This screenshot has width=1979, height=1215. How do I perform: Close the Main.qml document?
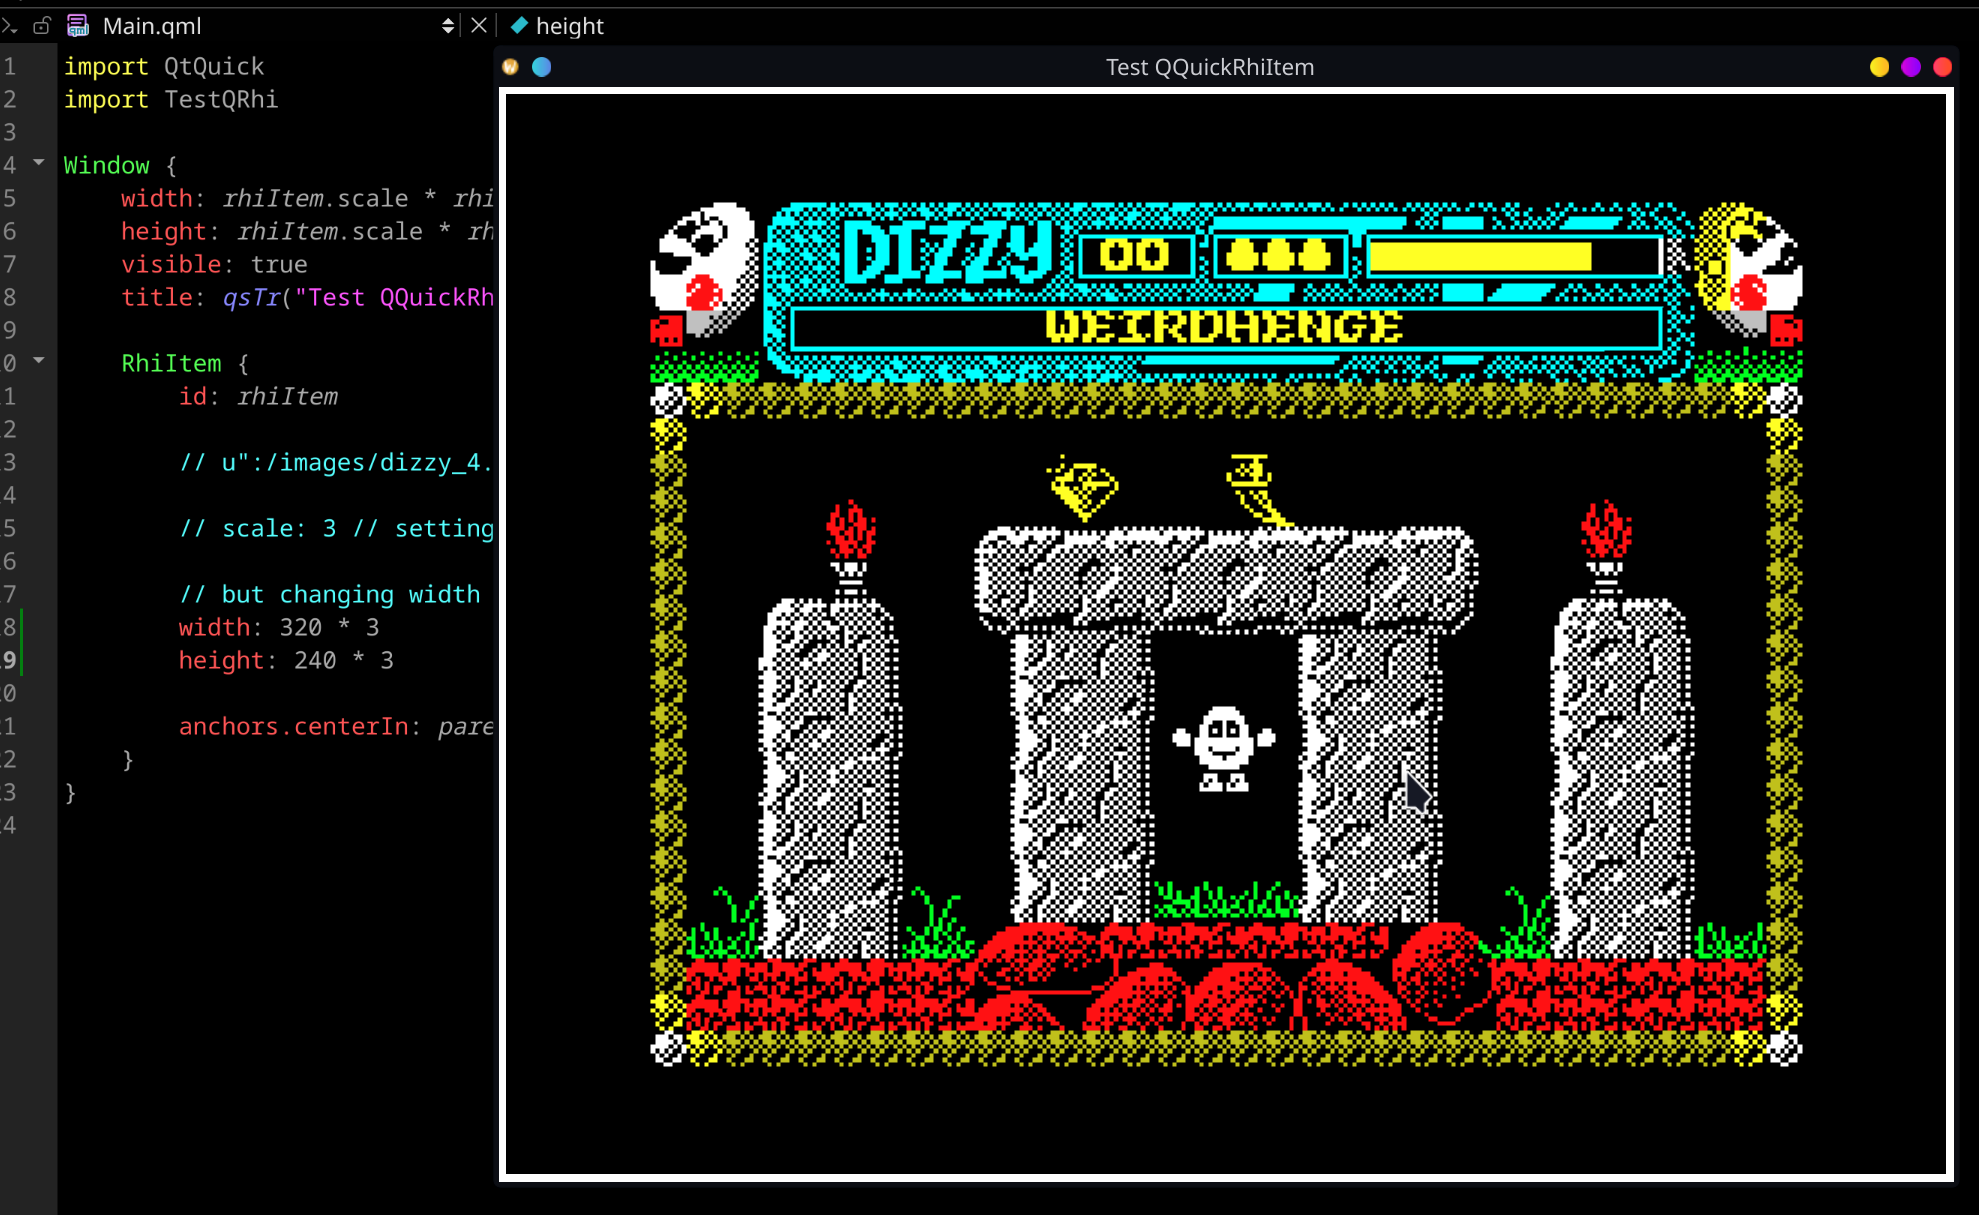[x=479, y=26]
